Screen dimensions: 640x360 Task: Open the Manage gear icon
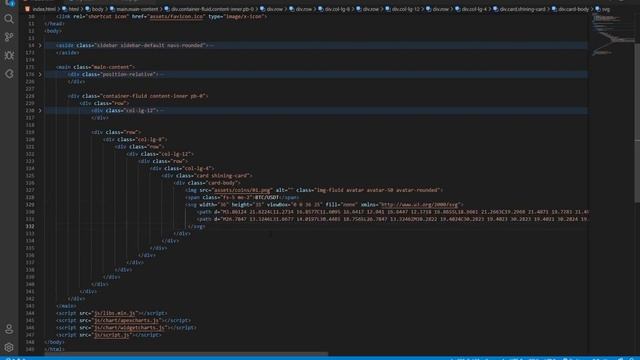[9, 347]
